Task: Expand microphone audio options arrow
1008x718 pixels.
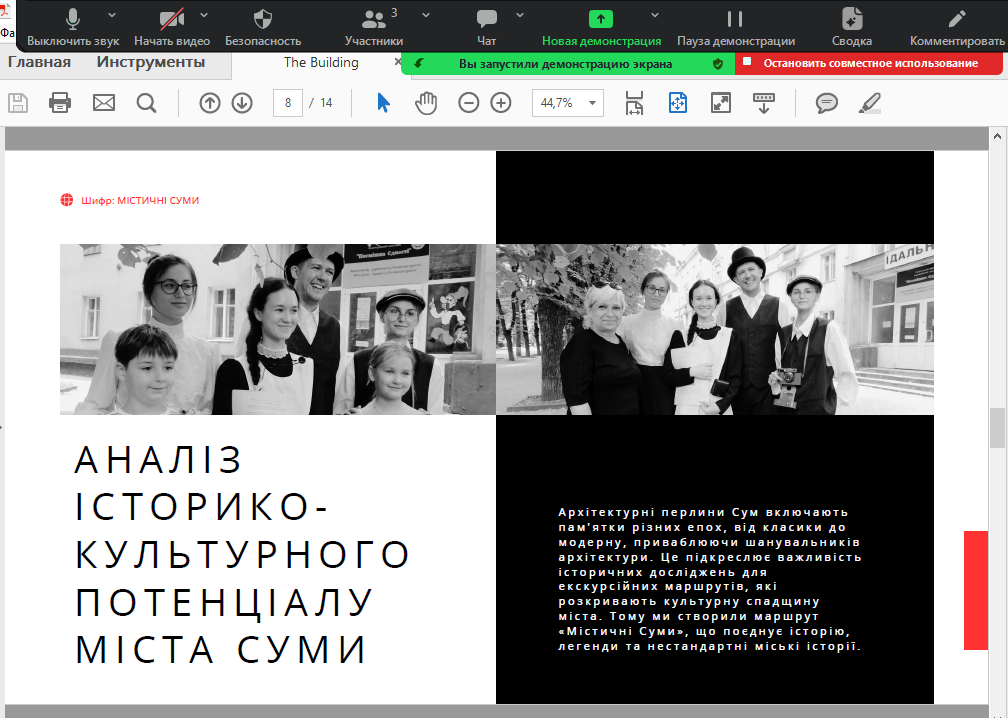Action: click(111, 15)
